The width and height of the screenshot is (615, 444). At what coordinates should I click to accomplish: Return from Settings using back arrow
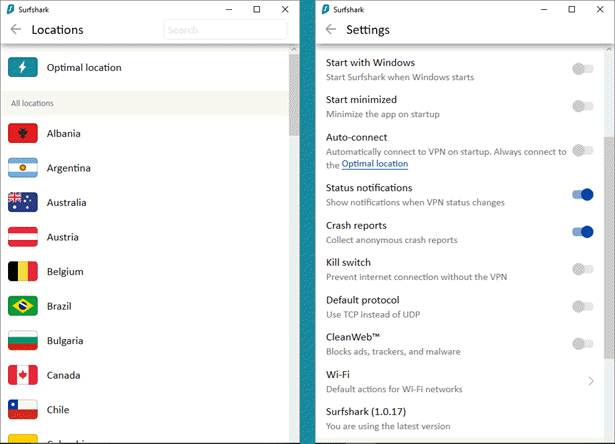331,30
